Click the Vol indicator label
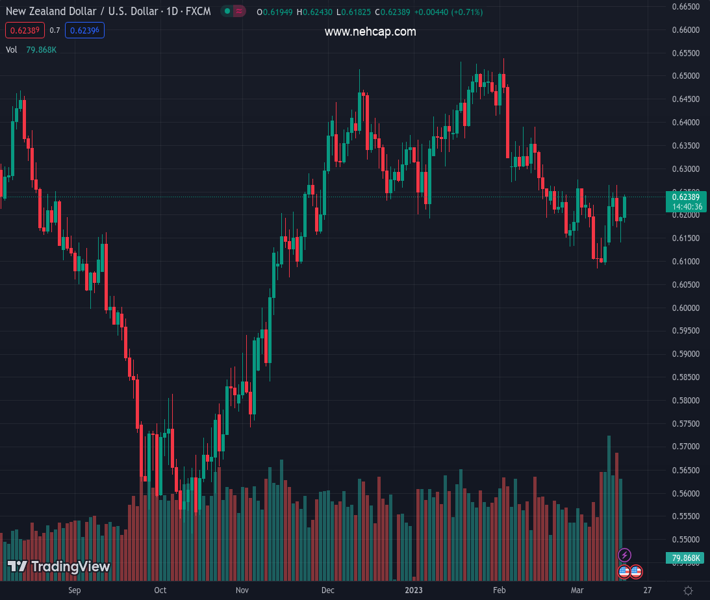 click(x=11, y=49)
